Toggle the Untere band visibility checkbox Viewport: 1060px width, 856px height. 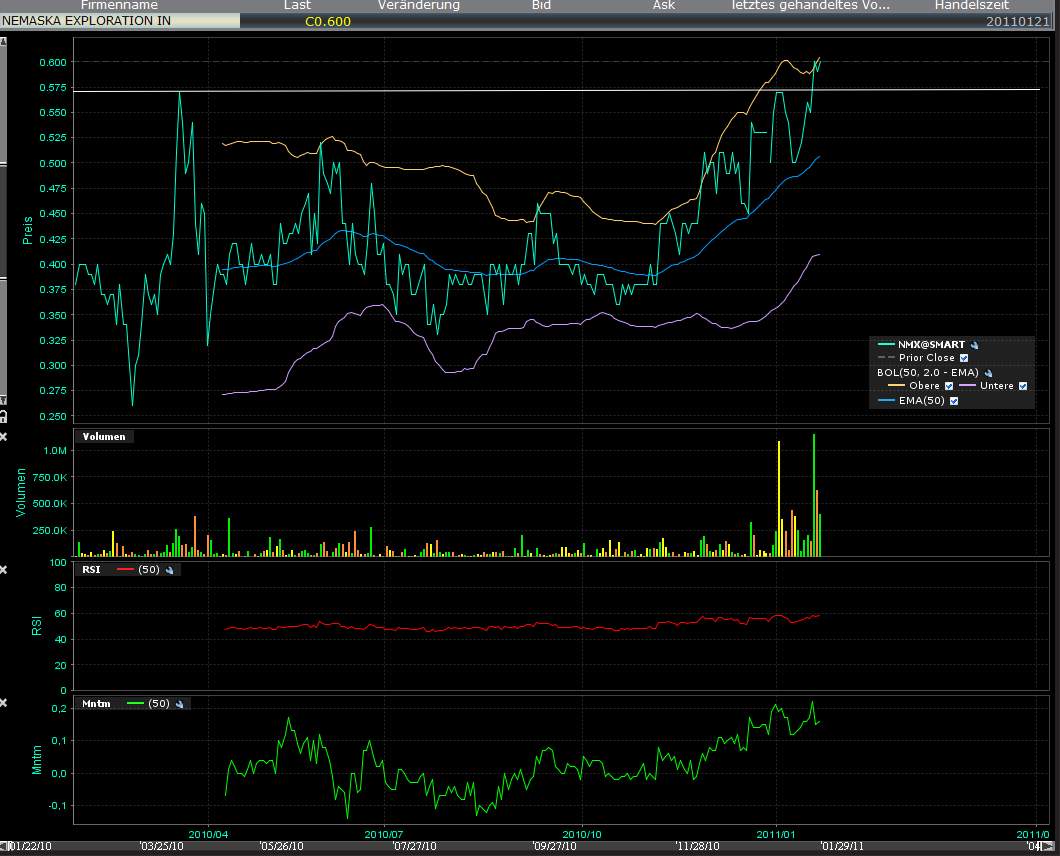(1023, 385)
